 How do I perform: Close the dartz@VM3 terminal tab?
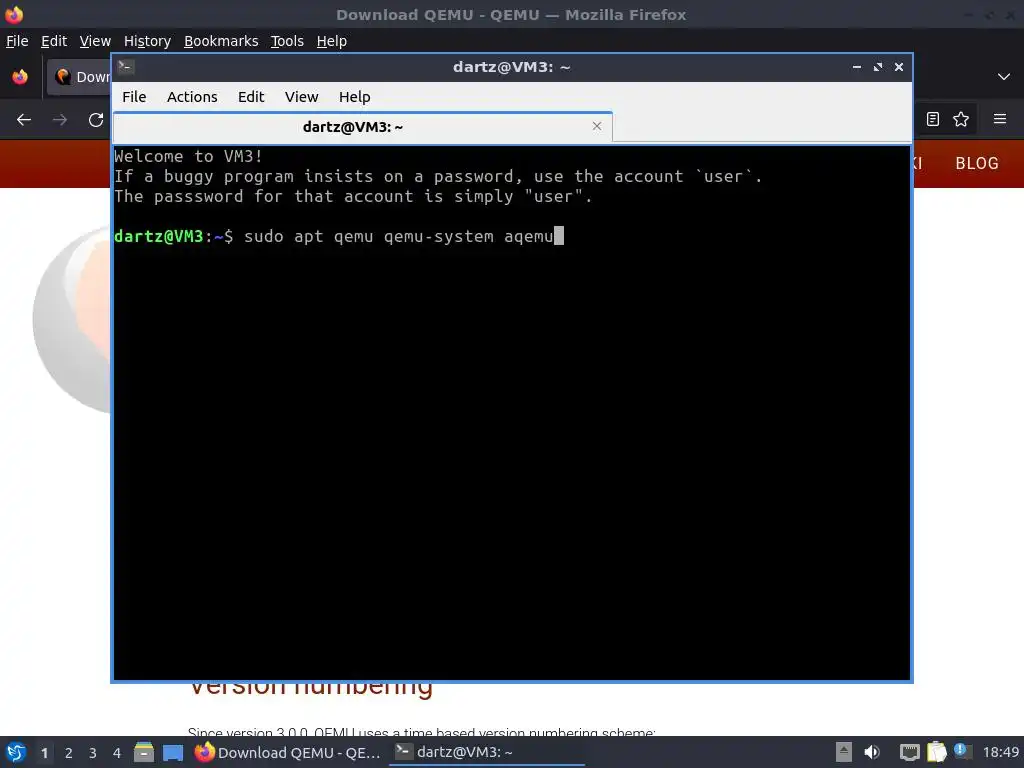click(x=596, y=126)
